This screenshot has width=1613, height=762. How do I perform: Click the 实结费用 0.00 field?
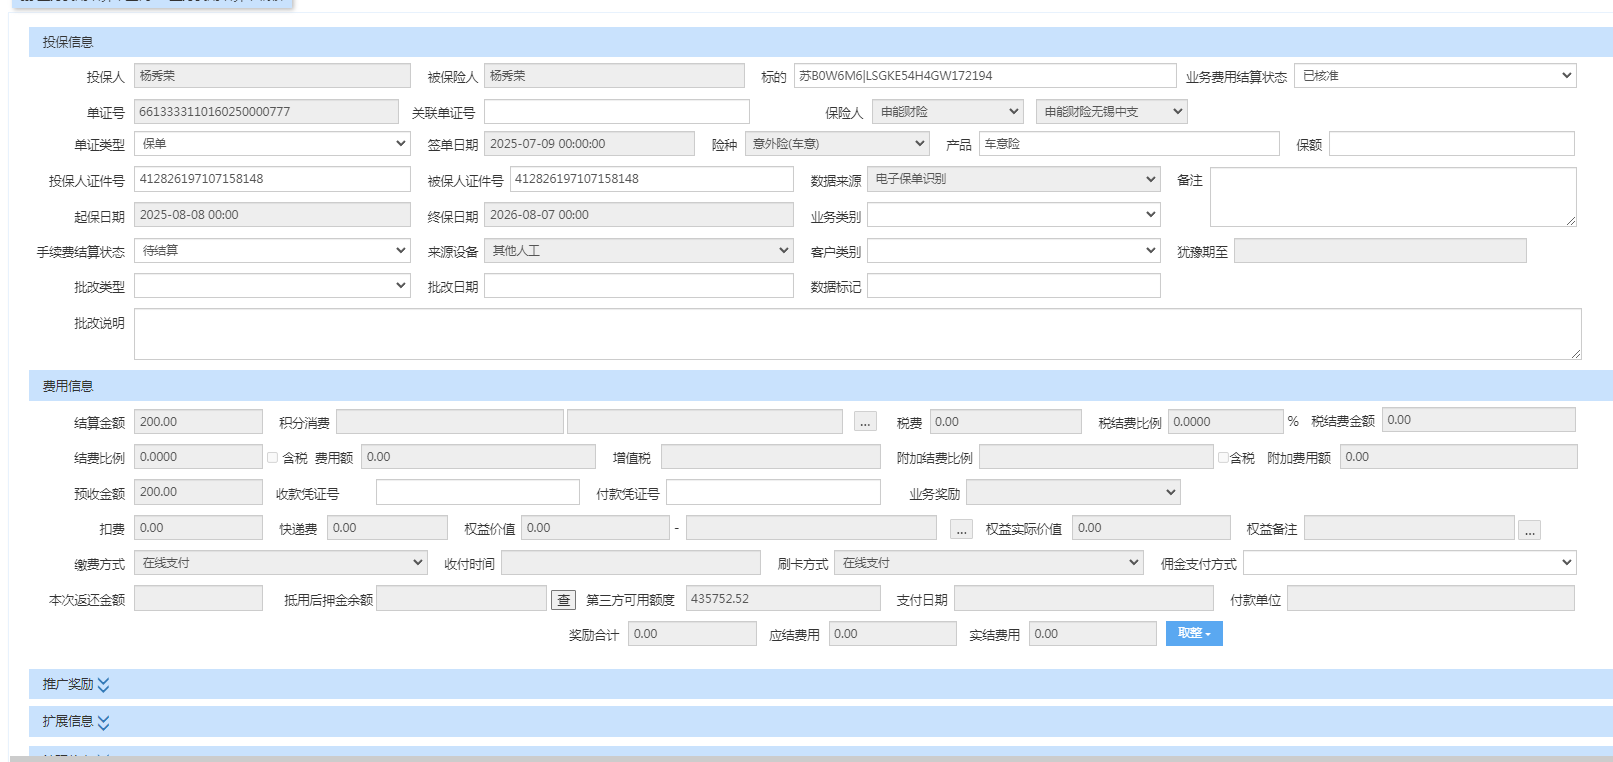[1093, 634]
